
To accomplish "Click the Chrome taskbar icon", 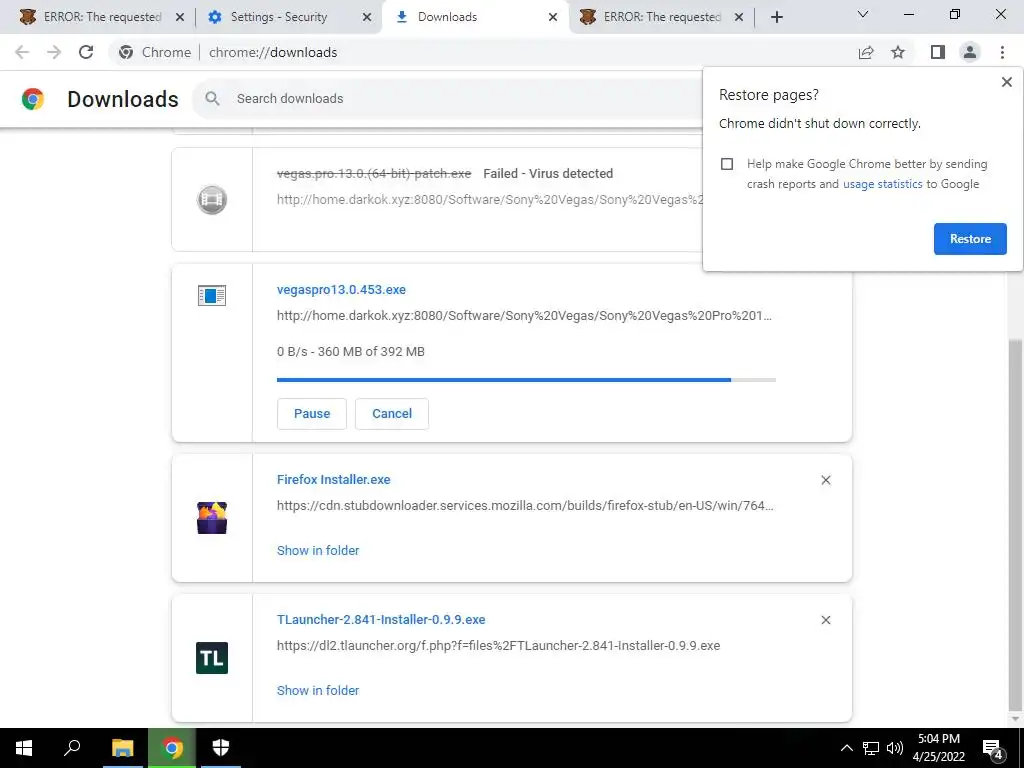I will [x=172, y=748].
